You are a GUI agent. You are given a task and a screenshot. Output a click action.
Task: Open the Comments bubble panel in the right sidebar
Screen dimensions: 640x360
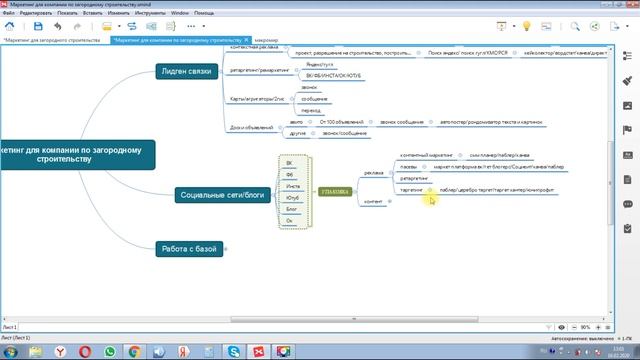click(627, 204)
